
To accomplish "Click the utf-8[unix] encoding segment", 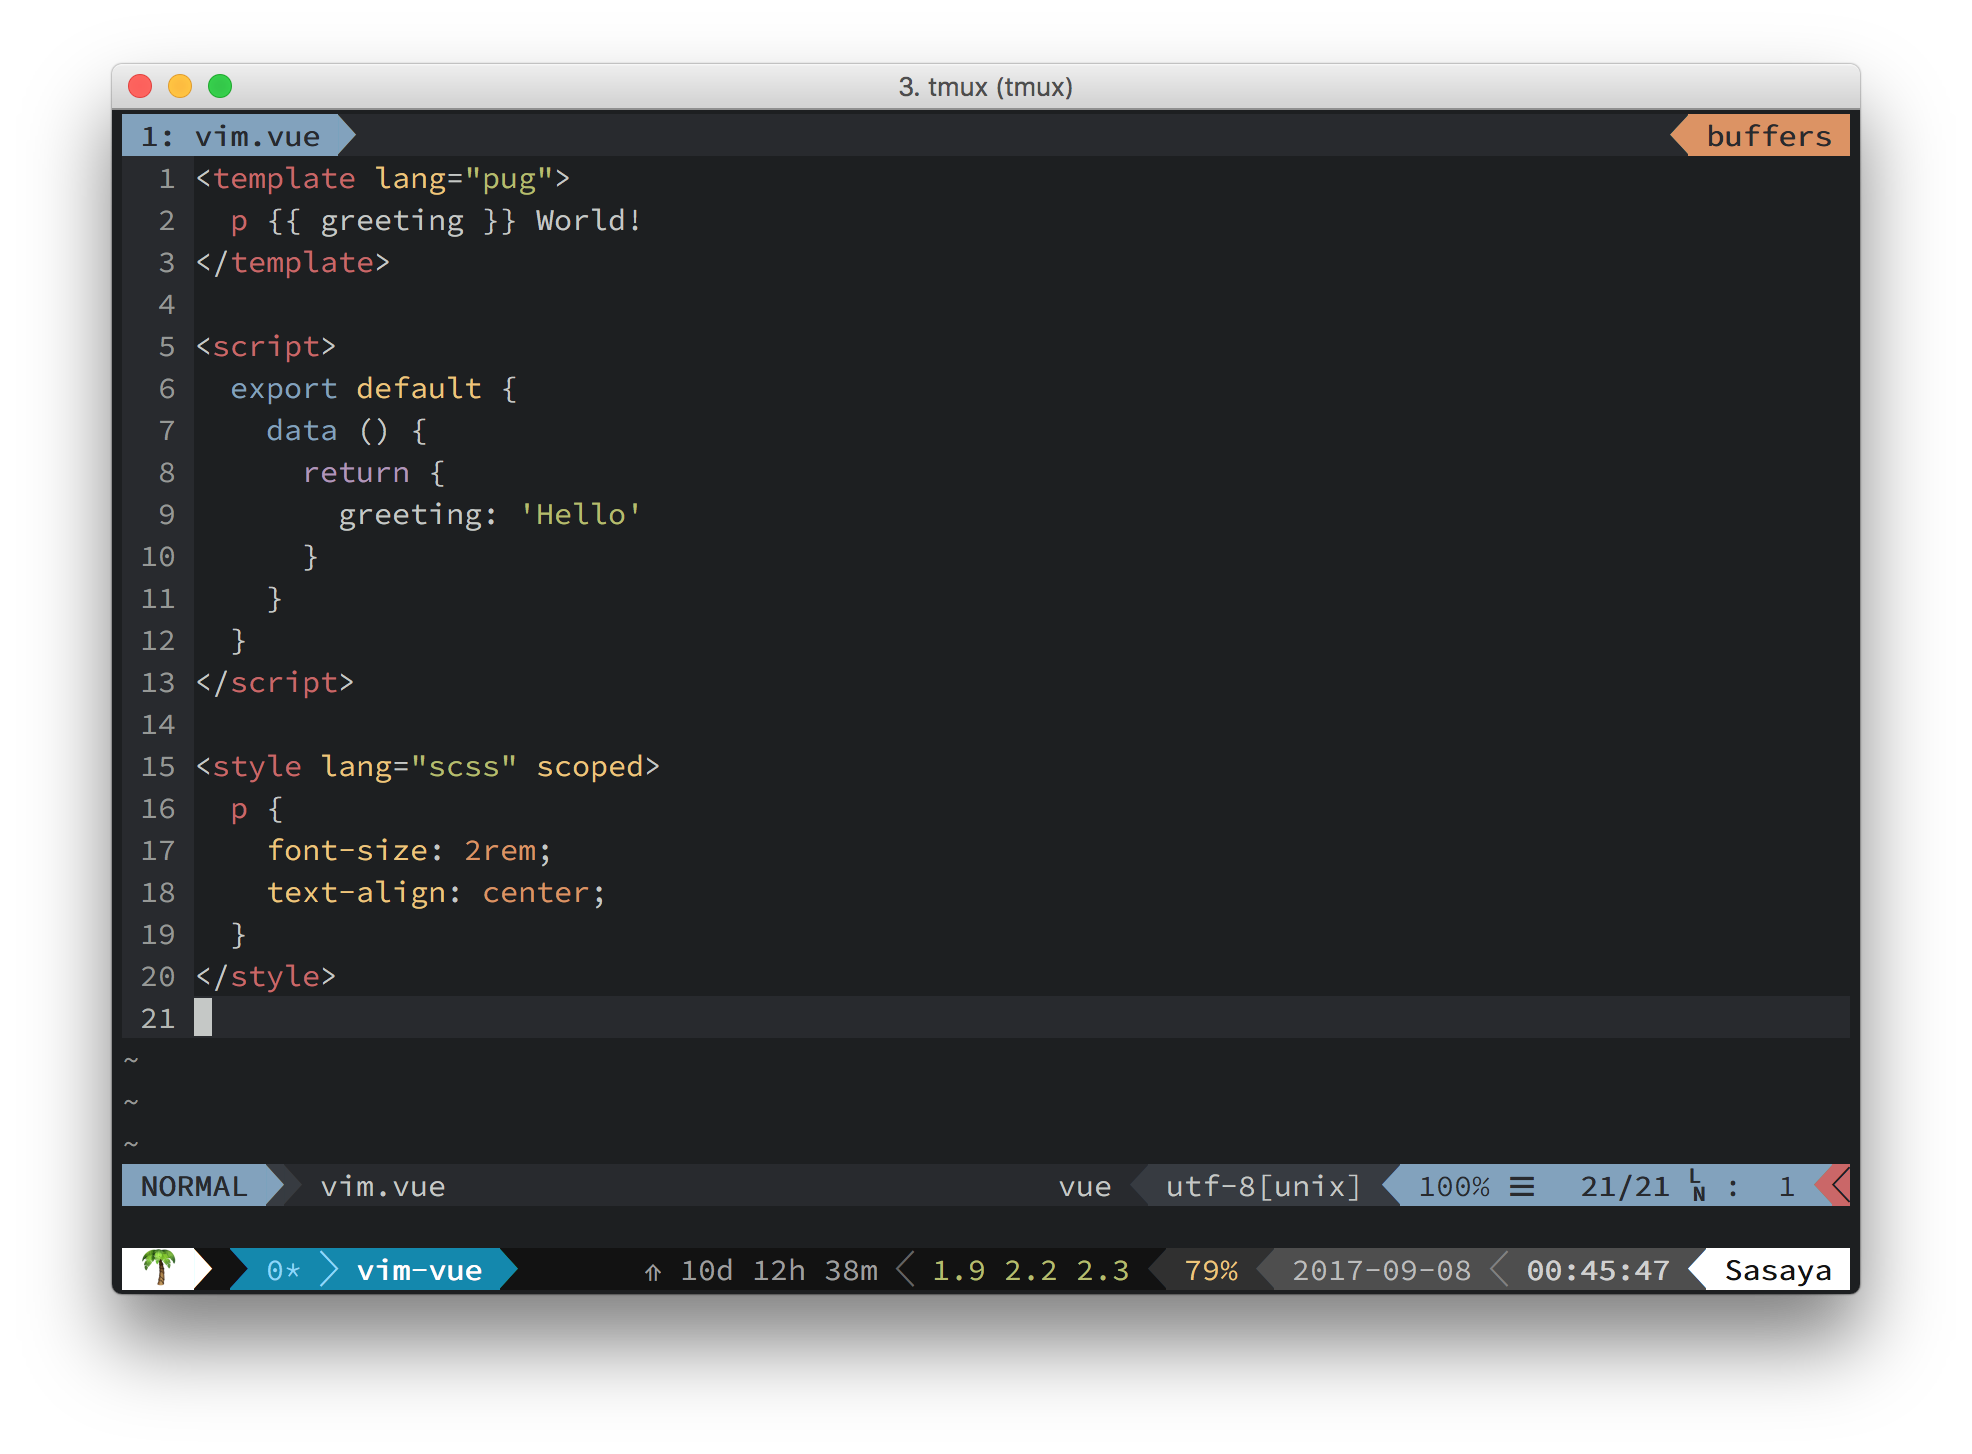I will [1262, 1186].
